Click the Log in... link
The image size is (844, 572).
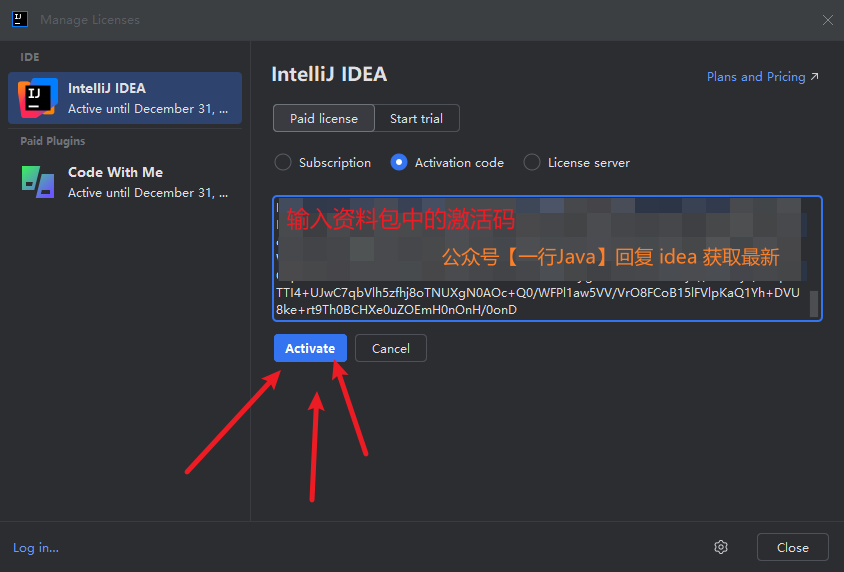[x=36, y=547]
